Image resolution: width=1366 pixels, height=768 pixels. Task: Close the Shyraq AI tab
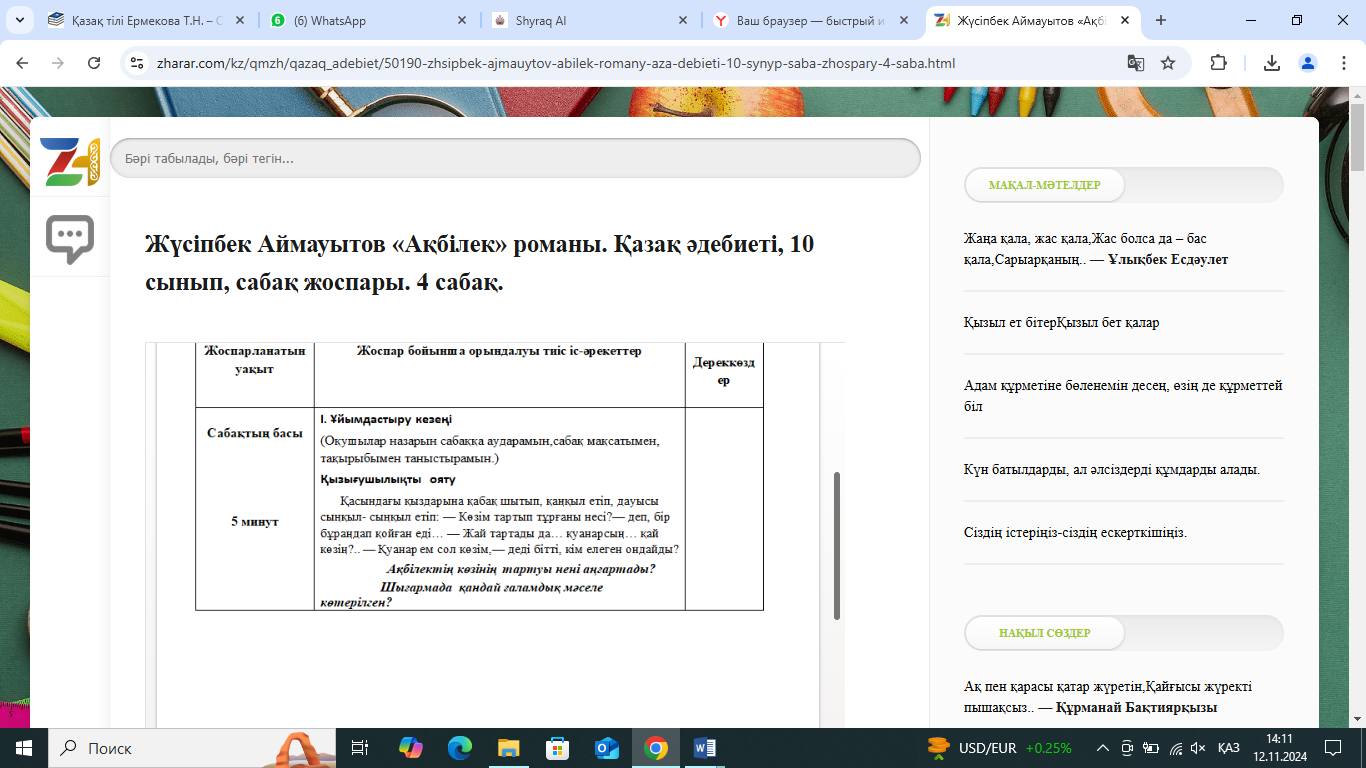pos(683,20)
